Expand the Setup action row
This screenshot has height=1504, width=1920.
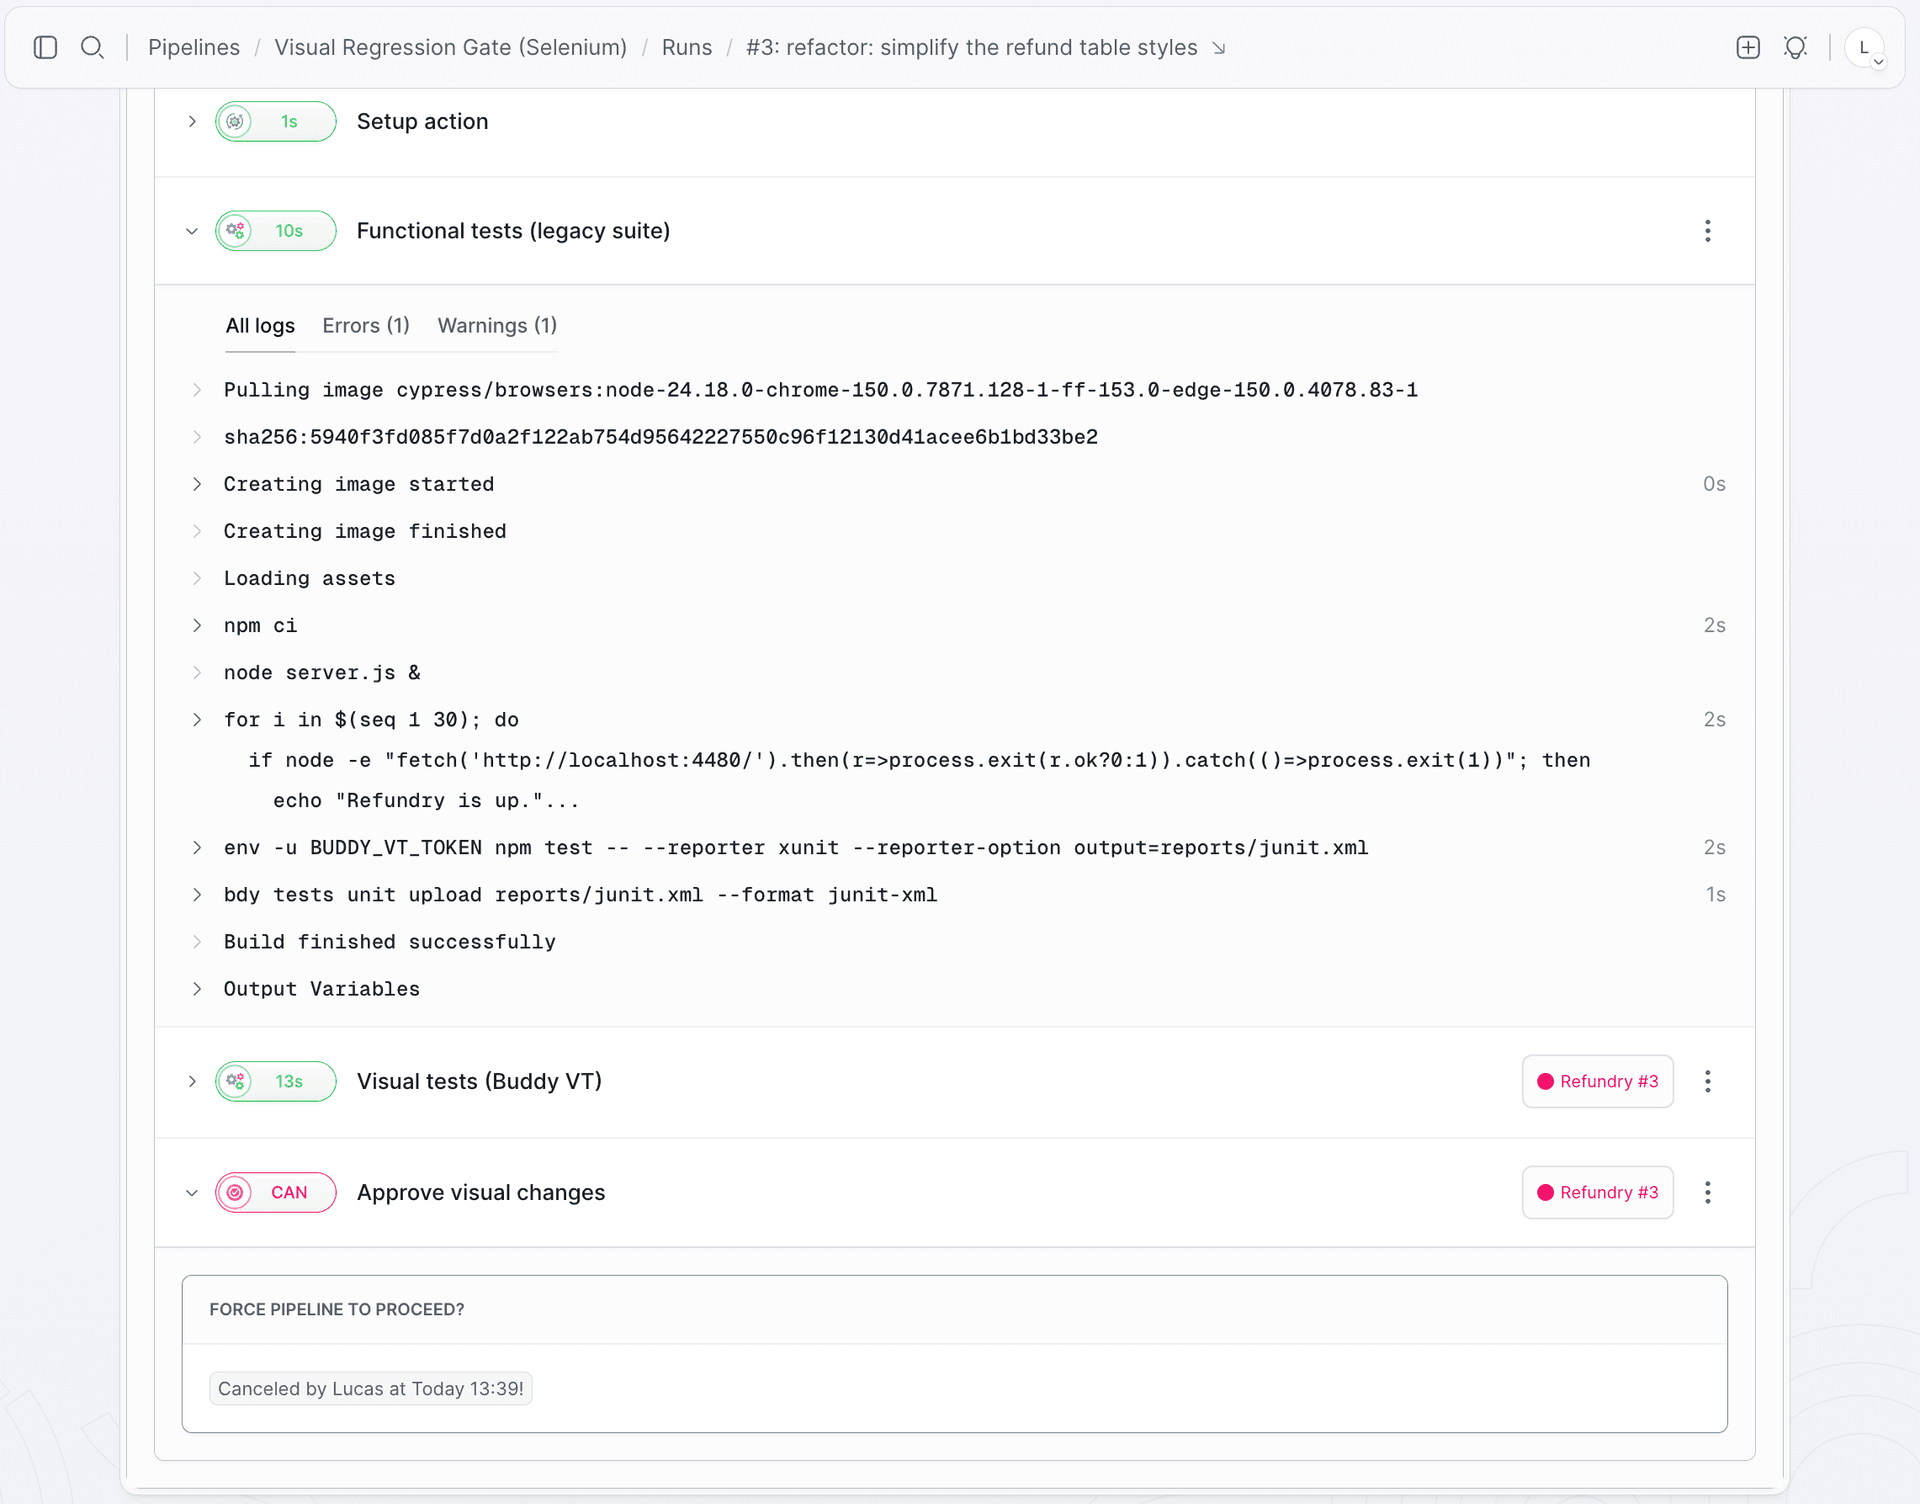[x=192, y=121]
